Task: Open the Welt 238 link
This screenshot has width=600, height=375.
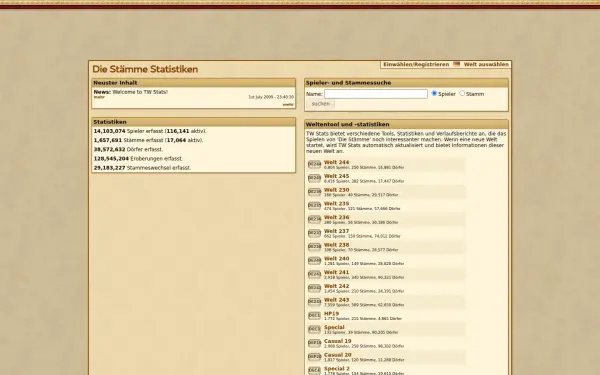Action: pos(336,245)
